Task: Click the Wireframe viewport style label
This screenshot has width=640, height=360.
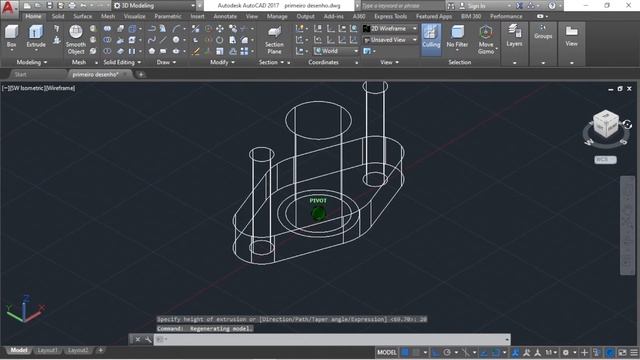Action: tap(60, 88)
